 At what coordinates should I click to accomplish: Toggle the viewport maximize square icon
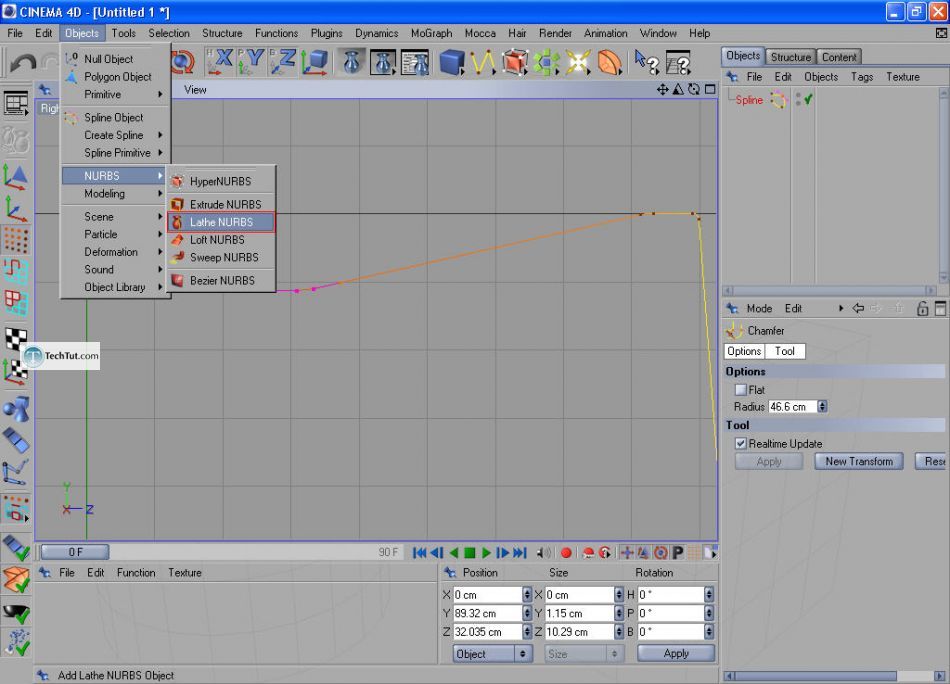(x=710, y=90)
